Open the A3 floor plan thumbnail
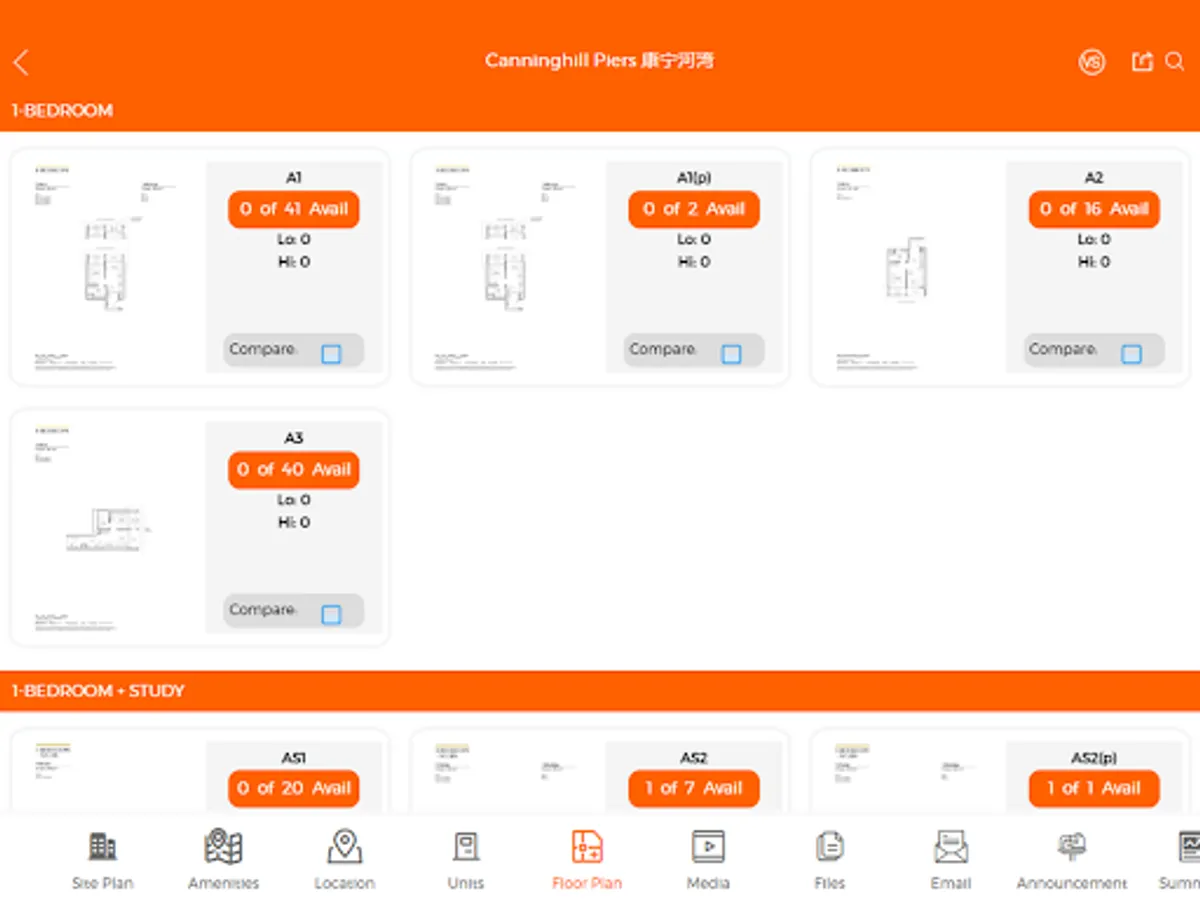 tap(106, 528)
